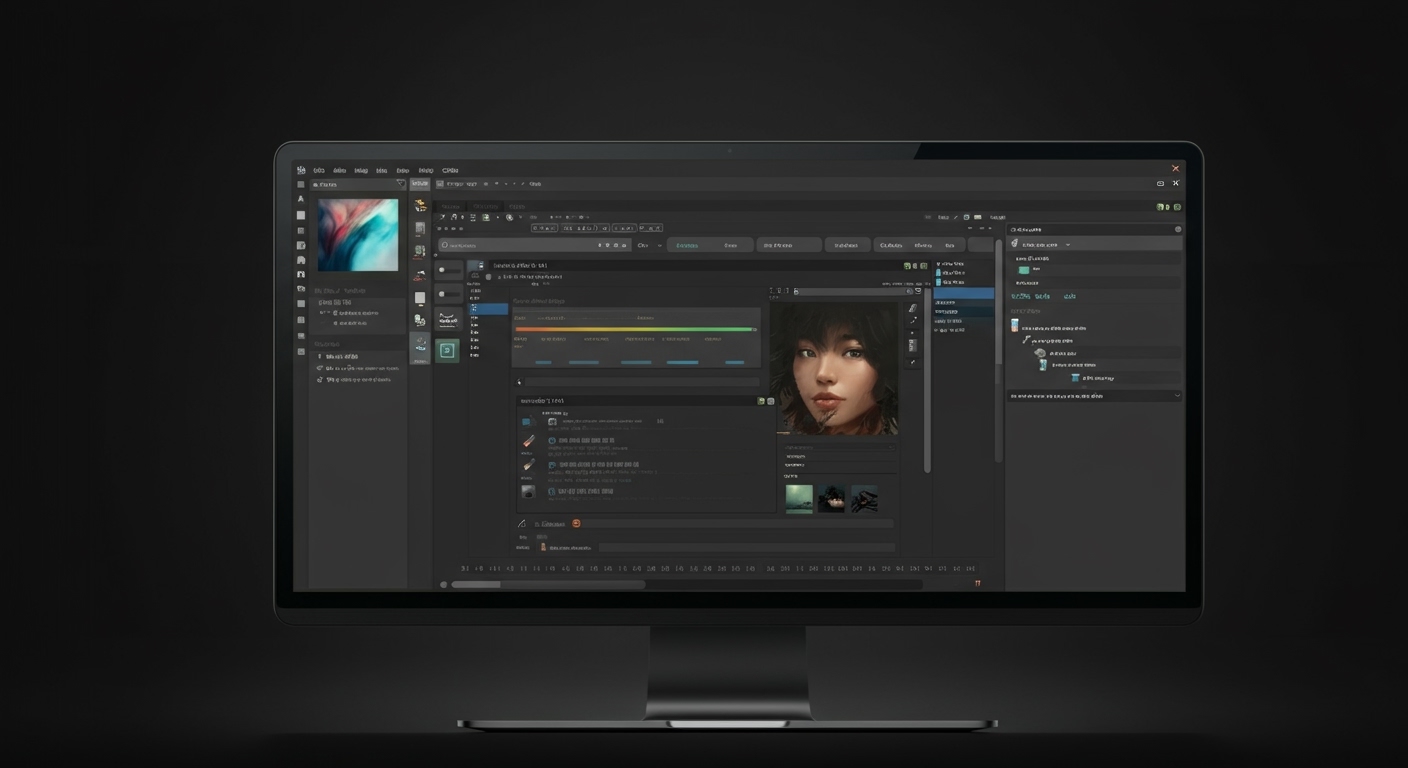Click the eraser icon beside the portrait
Screen dimensions: 1408x768
click(912, 309)
